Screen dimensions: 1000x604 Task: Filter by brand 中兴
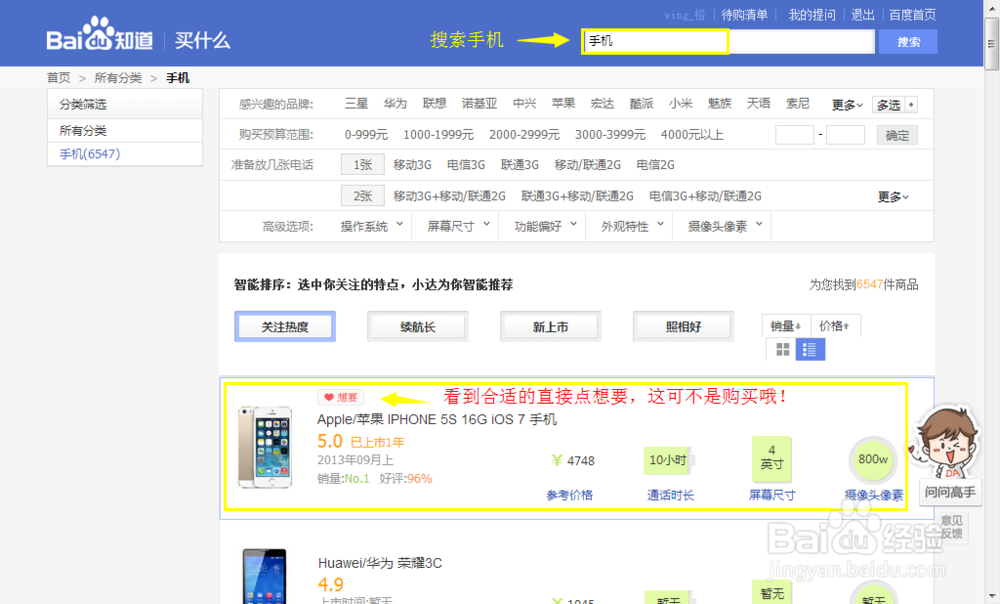click(x=524, y=103)
